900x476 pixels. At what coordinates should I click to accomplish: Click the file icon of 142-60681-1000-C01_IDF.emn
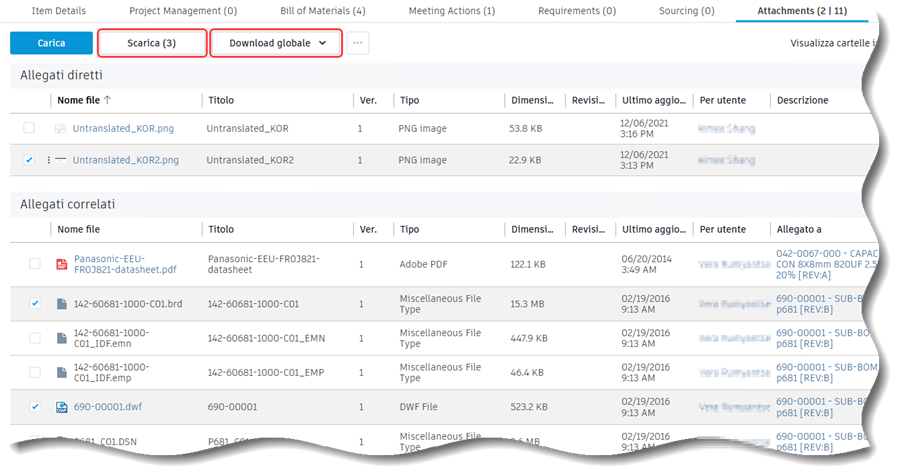tap(61, 338)
